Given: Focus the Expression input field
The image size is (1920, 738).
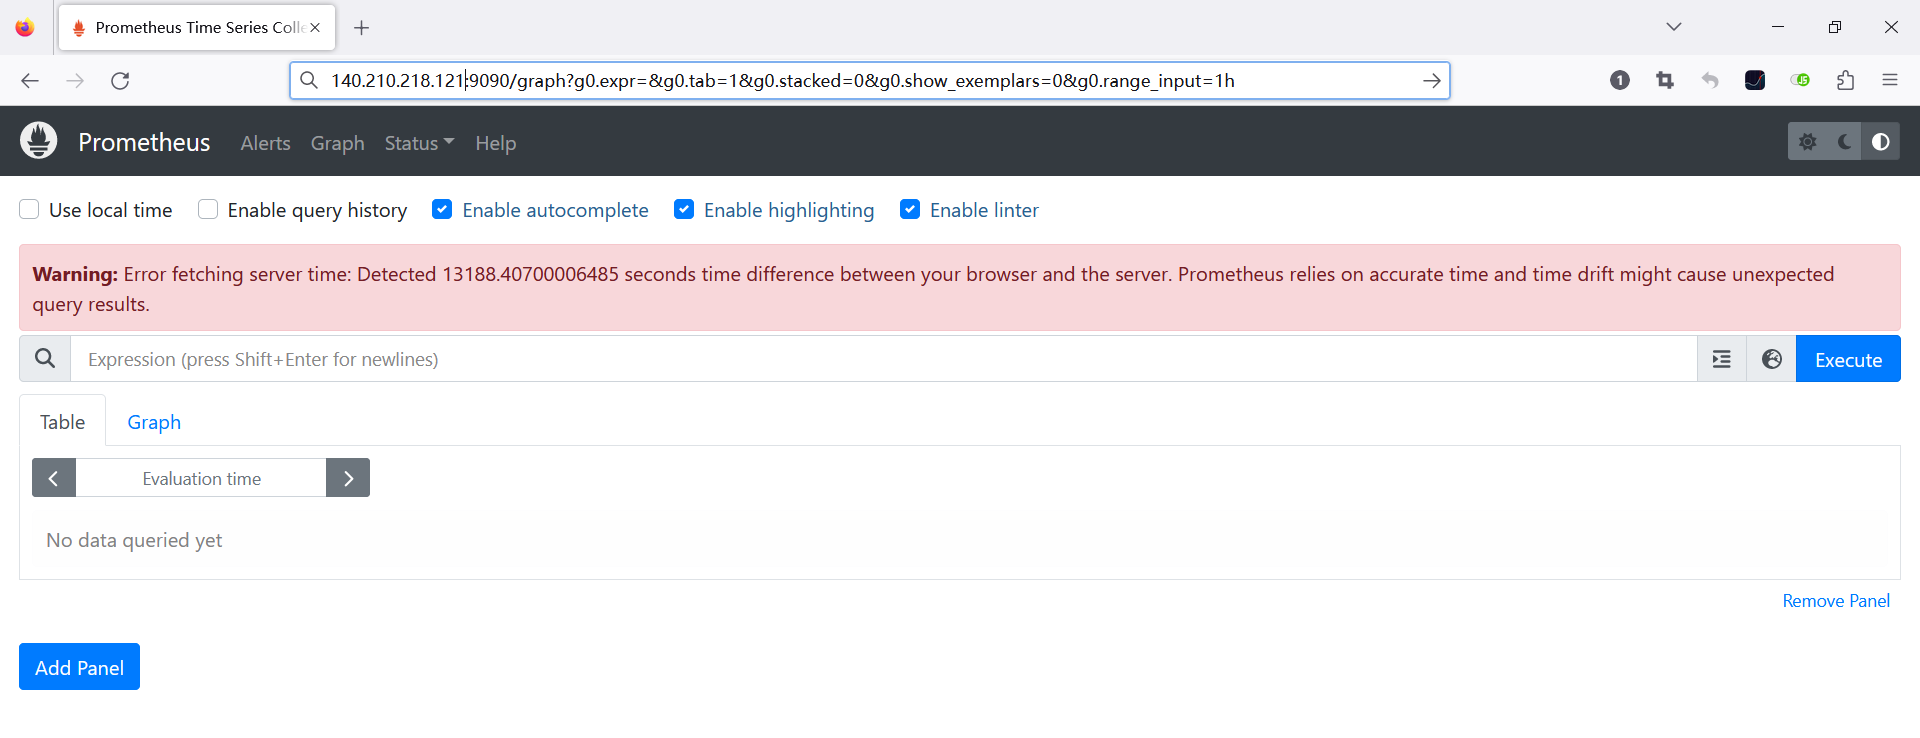Looking at the screenshot, I should pyautogui.click(x=880, y=359).
